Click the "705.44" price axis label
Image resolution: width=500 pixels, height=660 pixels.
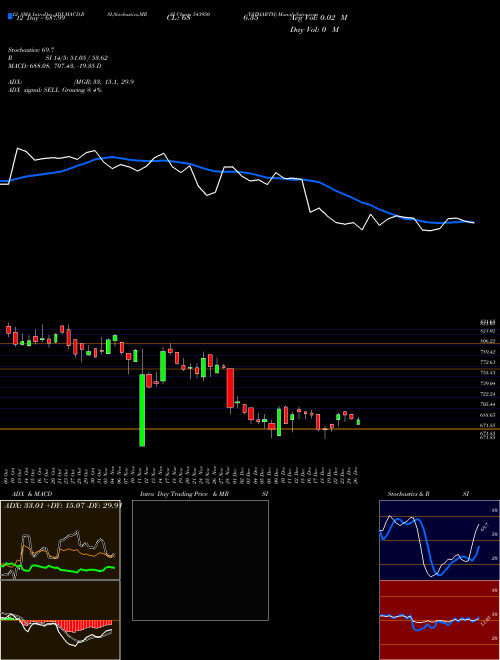point(487,404)
